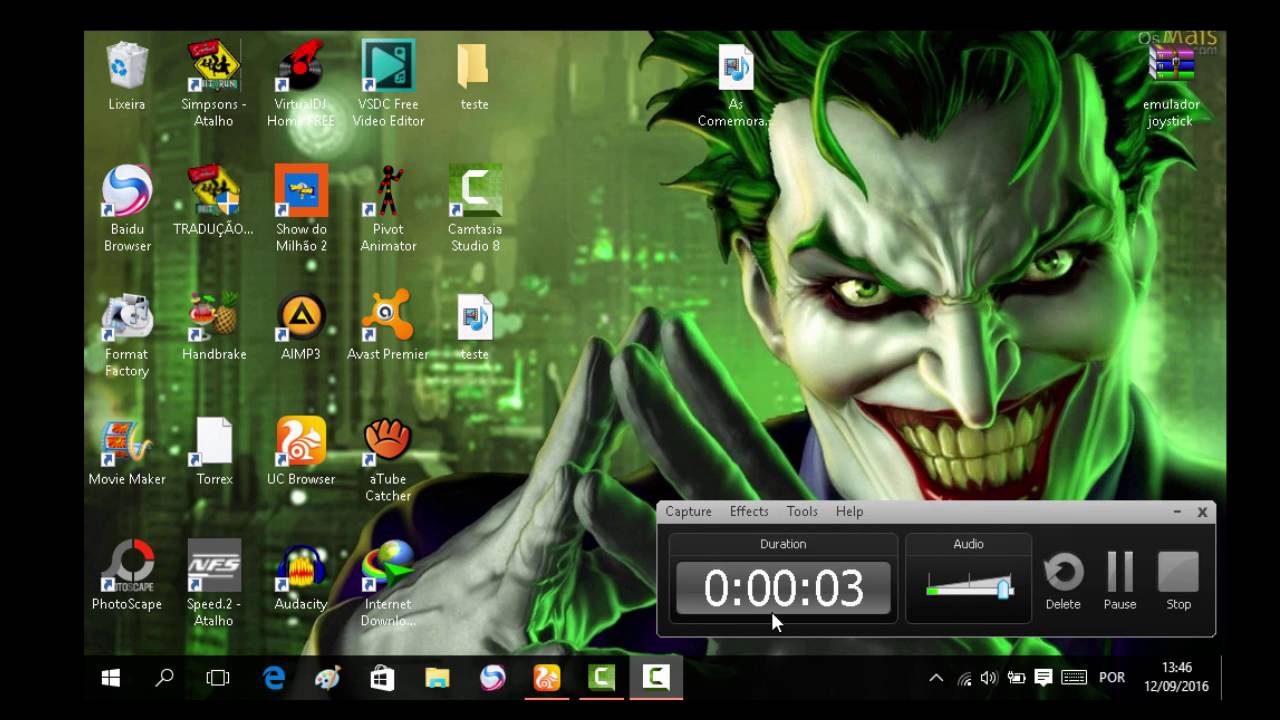Image resolution: width=1280 pixels, height=720 pixels.
Task: Open the Lixeira recycle bin icon
Action: pyautogui.click(x=127, y=77)
